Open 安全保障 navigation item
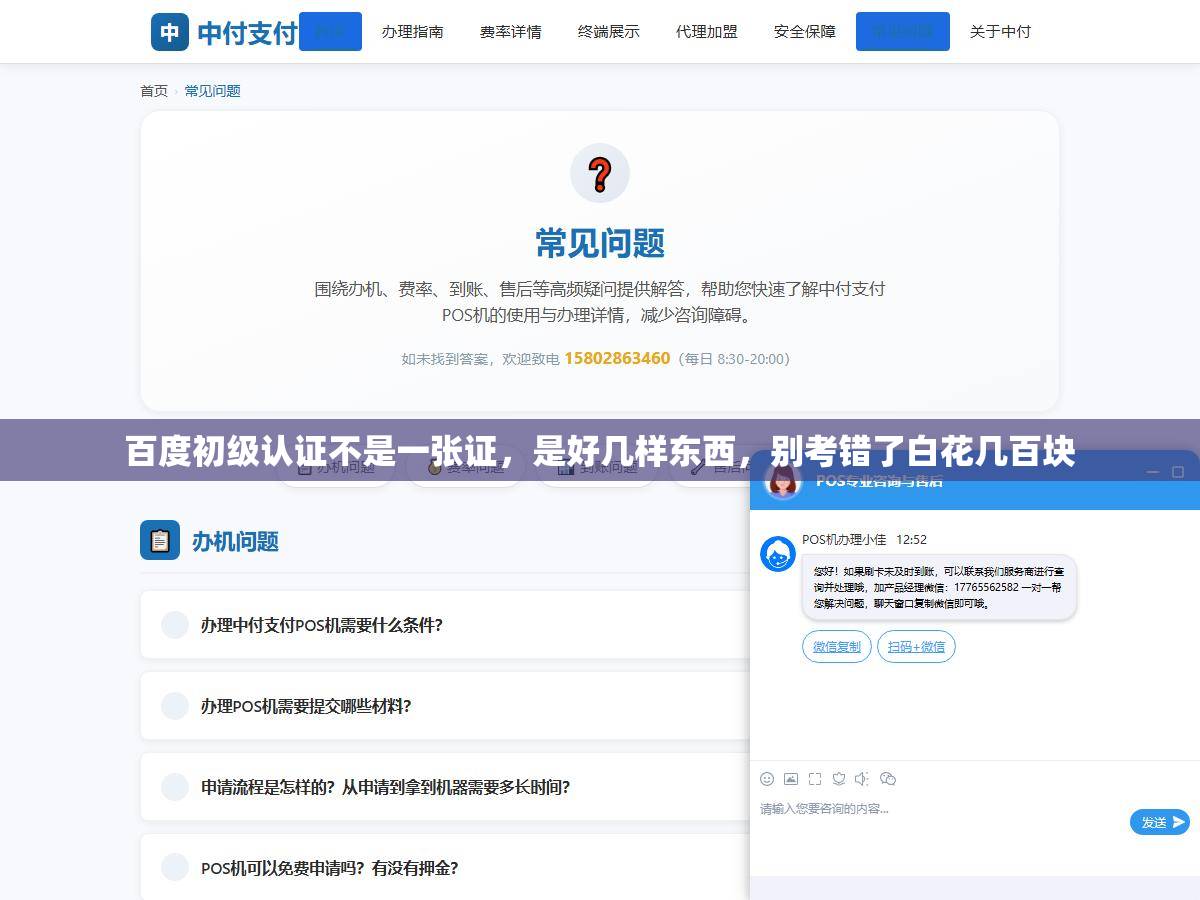 coord(804,31)
